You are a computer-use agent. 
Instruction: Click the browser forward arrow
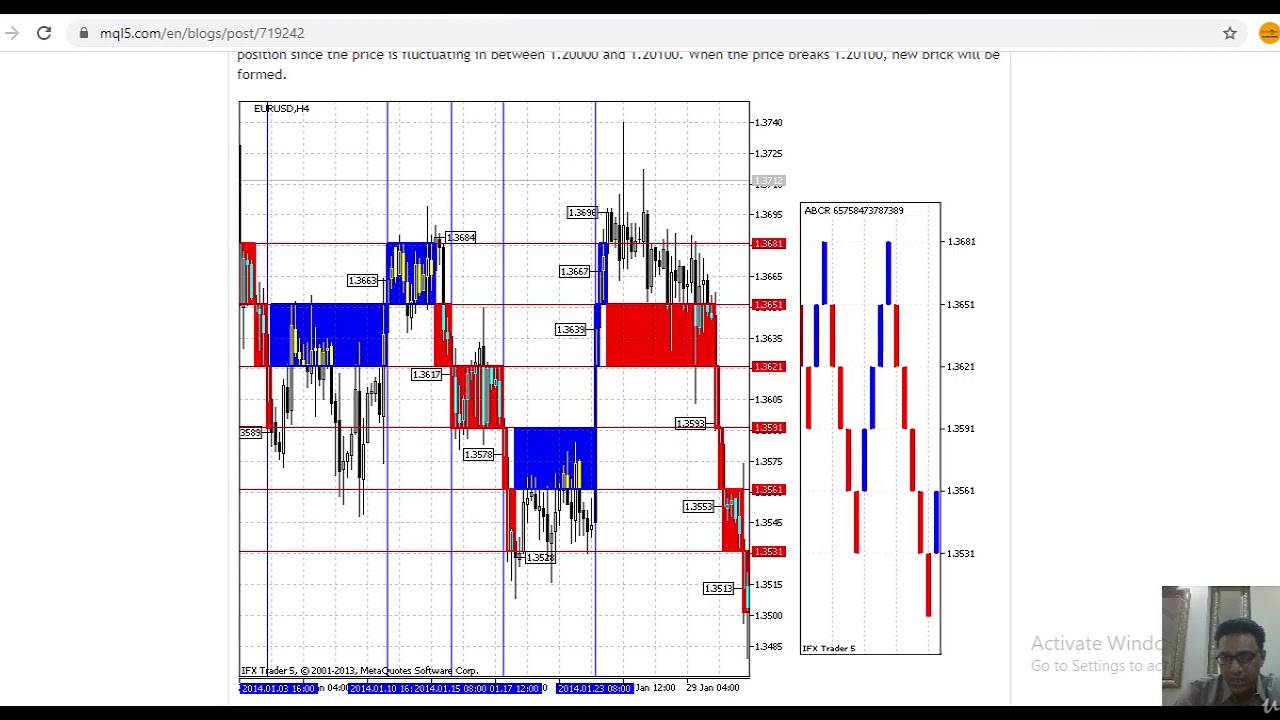pyautogui.click(x=11, y=33)
